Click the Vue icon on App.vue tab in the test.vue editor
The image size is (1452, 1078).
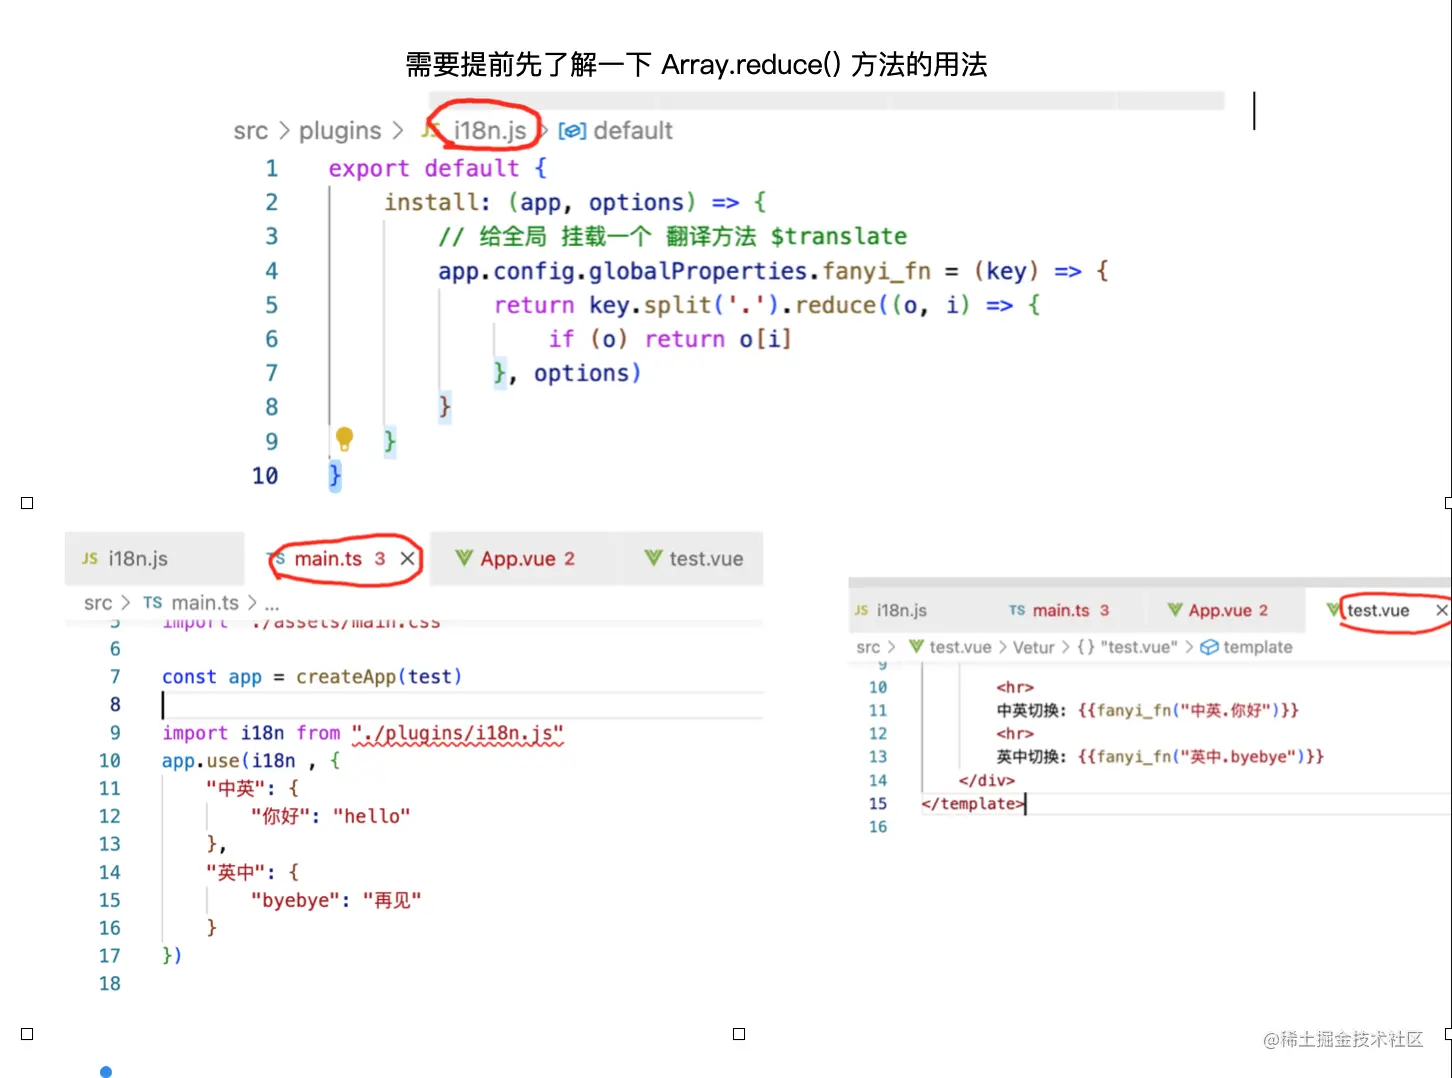pyautogui.click(x=1175, y=609)
